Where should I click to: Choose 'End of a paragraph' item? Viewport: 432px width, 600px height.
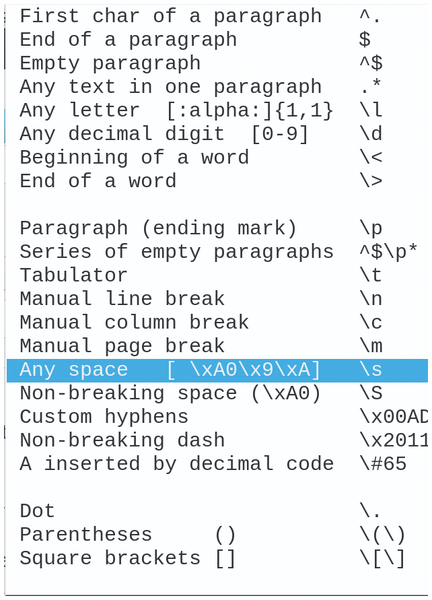coord(217,40)
